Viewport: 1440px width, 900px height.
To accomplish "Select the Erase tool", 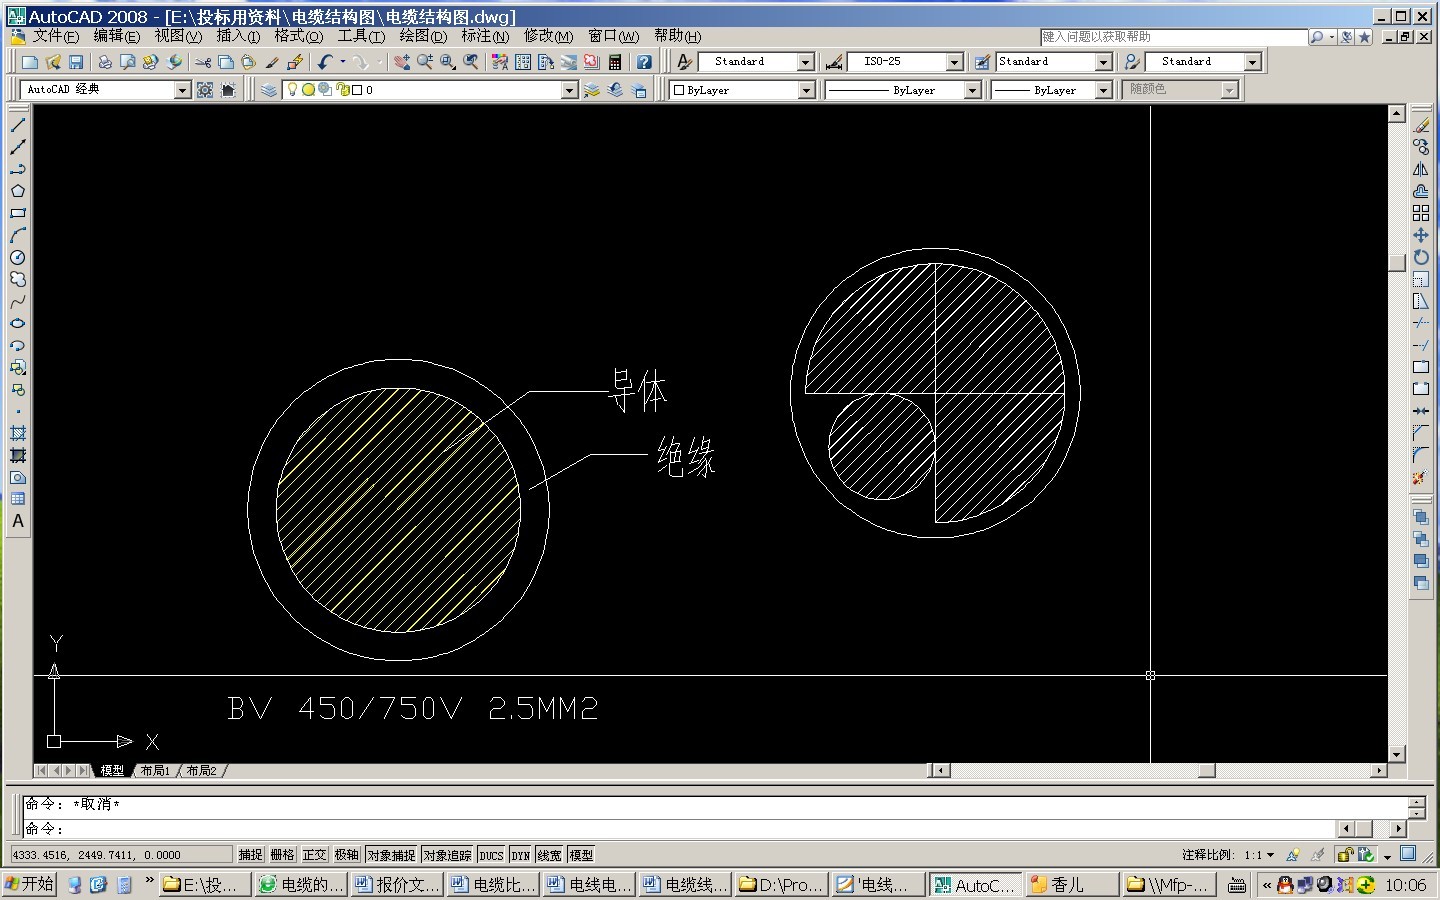I will pyautogui.click(x=1421, y=125).
